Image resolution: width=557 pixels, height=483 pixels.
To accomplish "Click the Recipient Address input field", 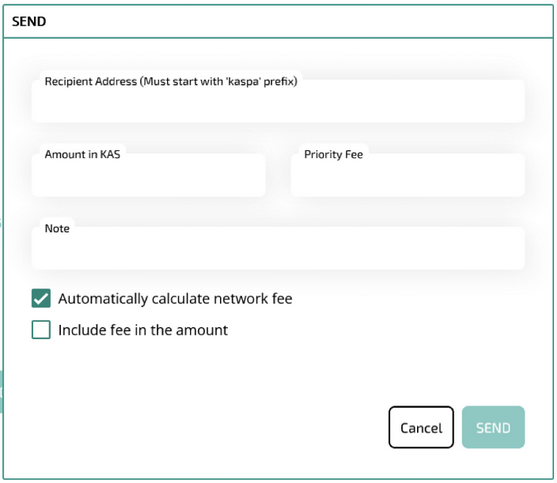I will point(278,101).
